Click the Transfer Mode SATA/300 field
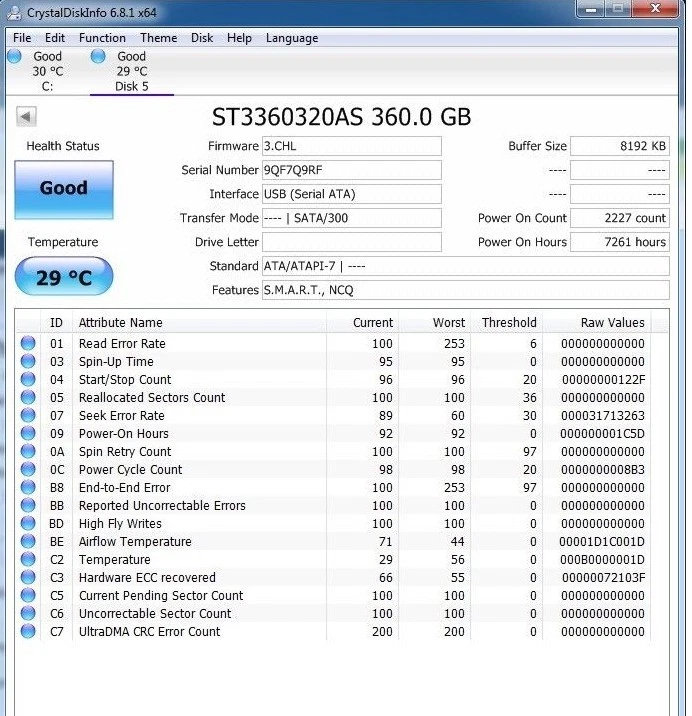Screen dimensions: 692x716 pyautogui.click(x=352, y=218)
